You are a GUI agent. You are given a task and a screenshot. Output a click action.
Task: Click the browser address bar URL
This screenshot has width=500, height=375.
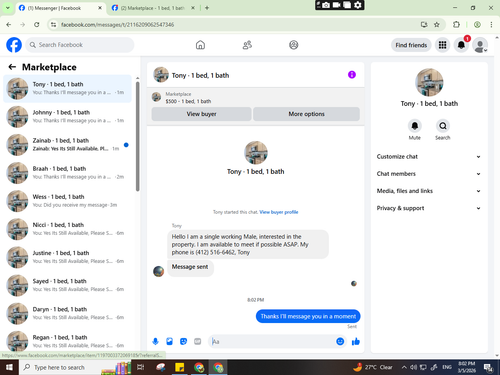tap(117, 25)
